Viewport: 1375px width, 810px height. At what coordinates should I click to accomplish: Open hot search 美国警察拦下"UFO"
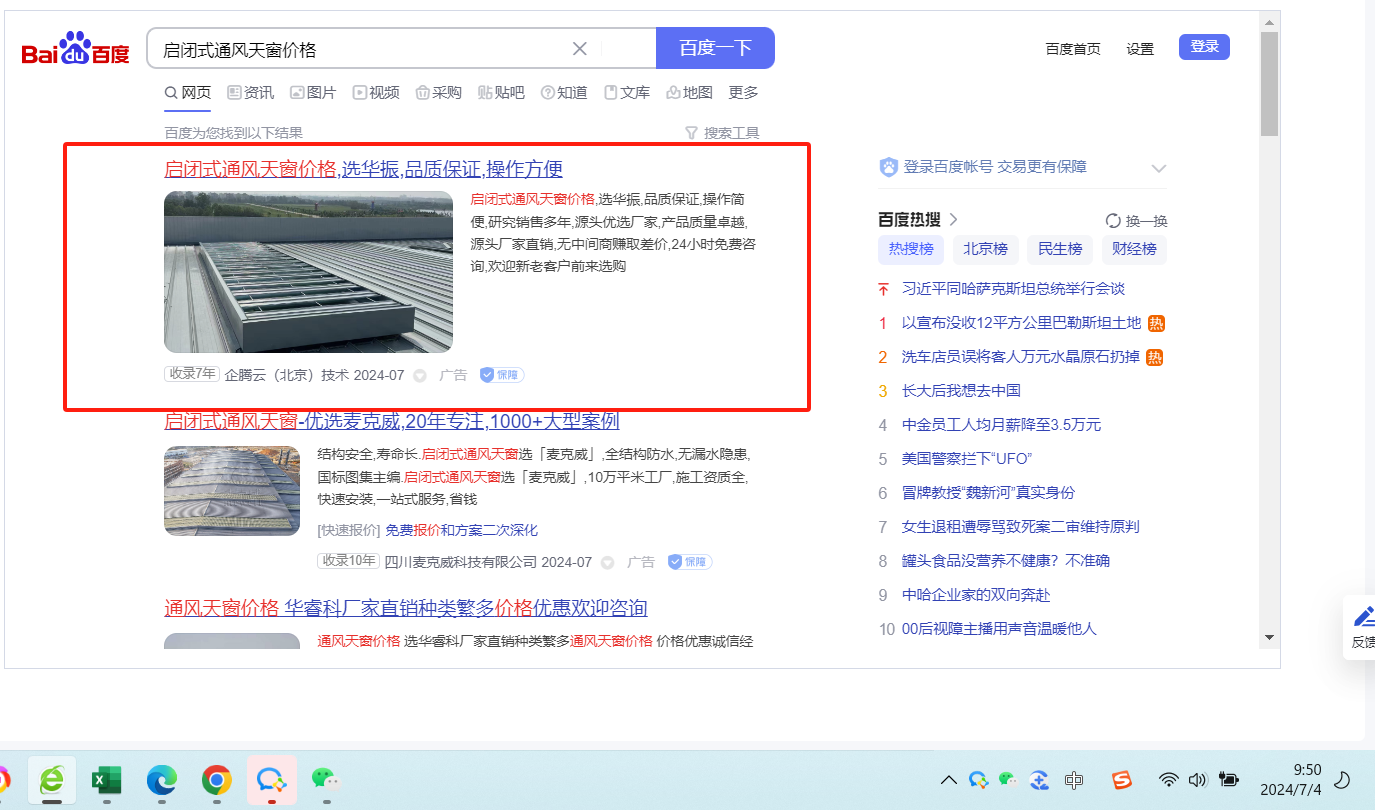pos(966,459)
